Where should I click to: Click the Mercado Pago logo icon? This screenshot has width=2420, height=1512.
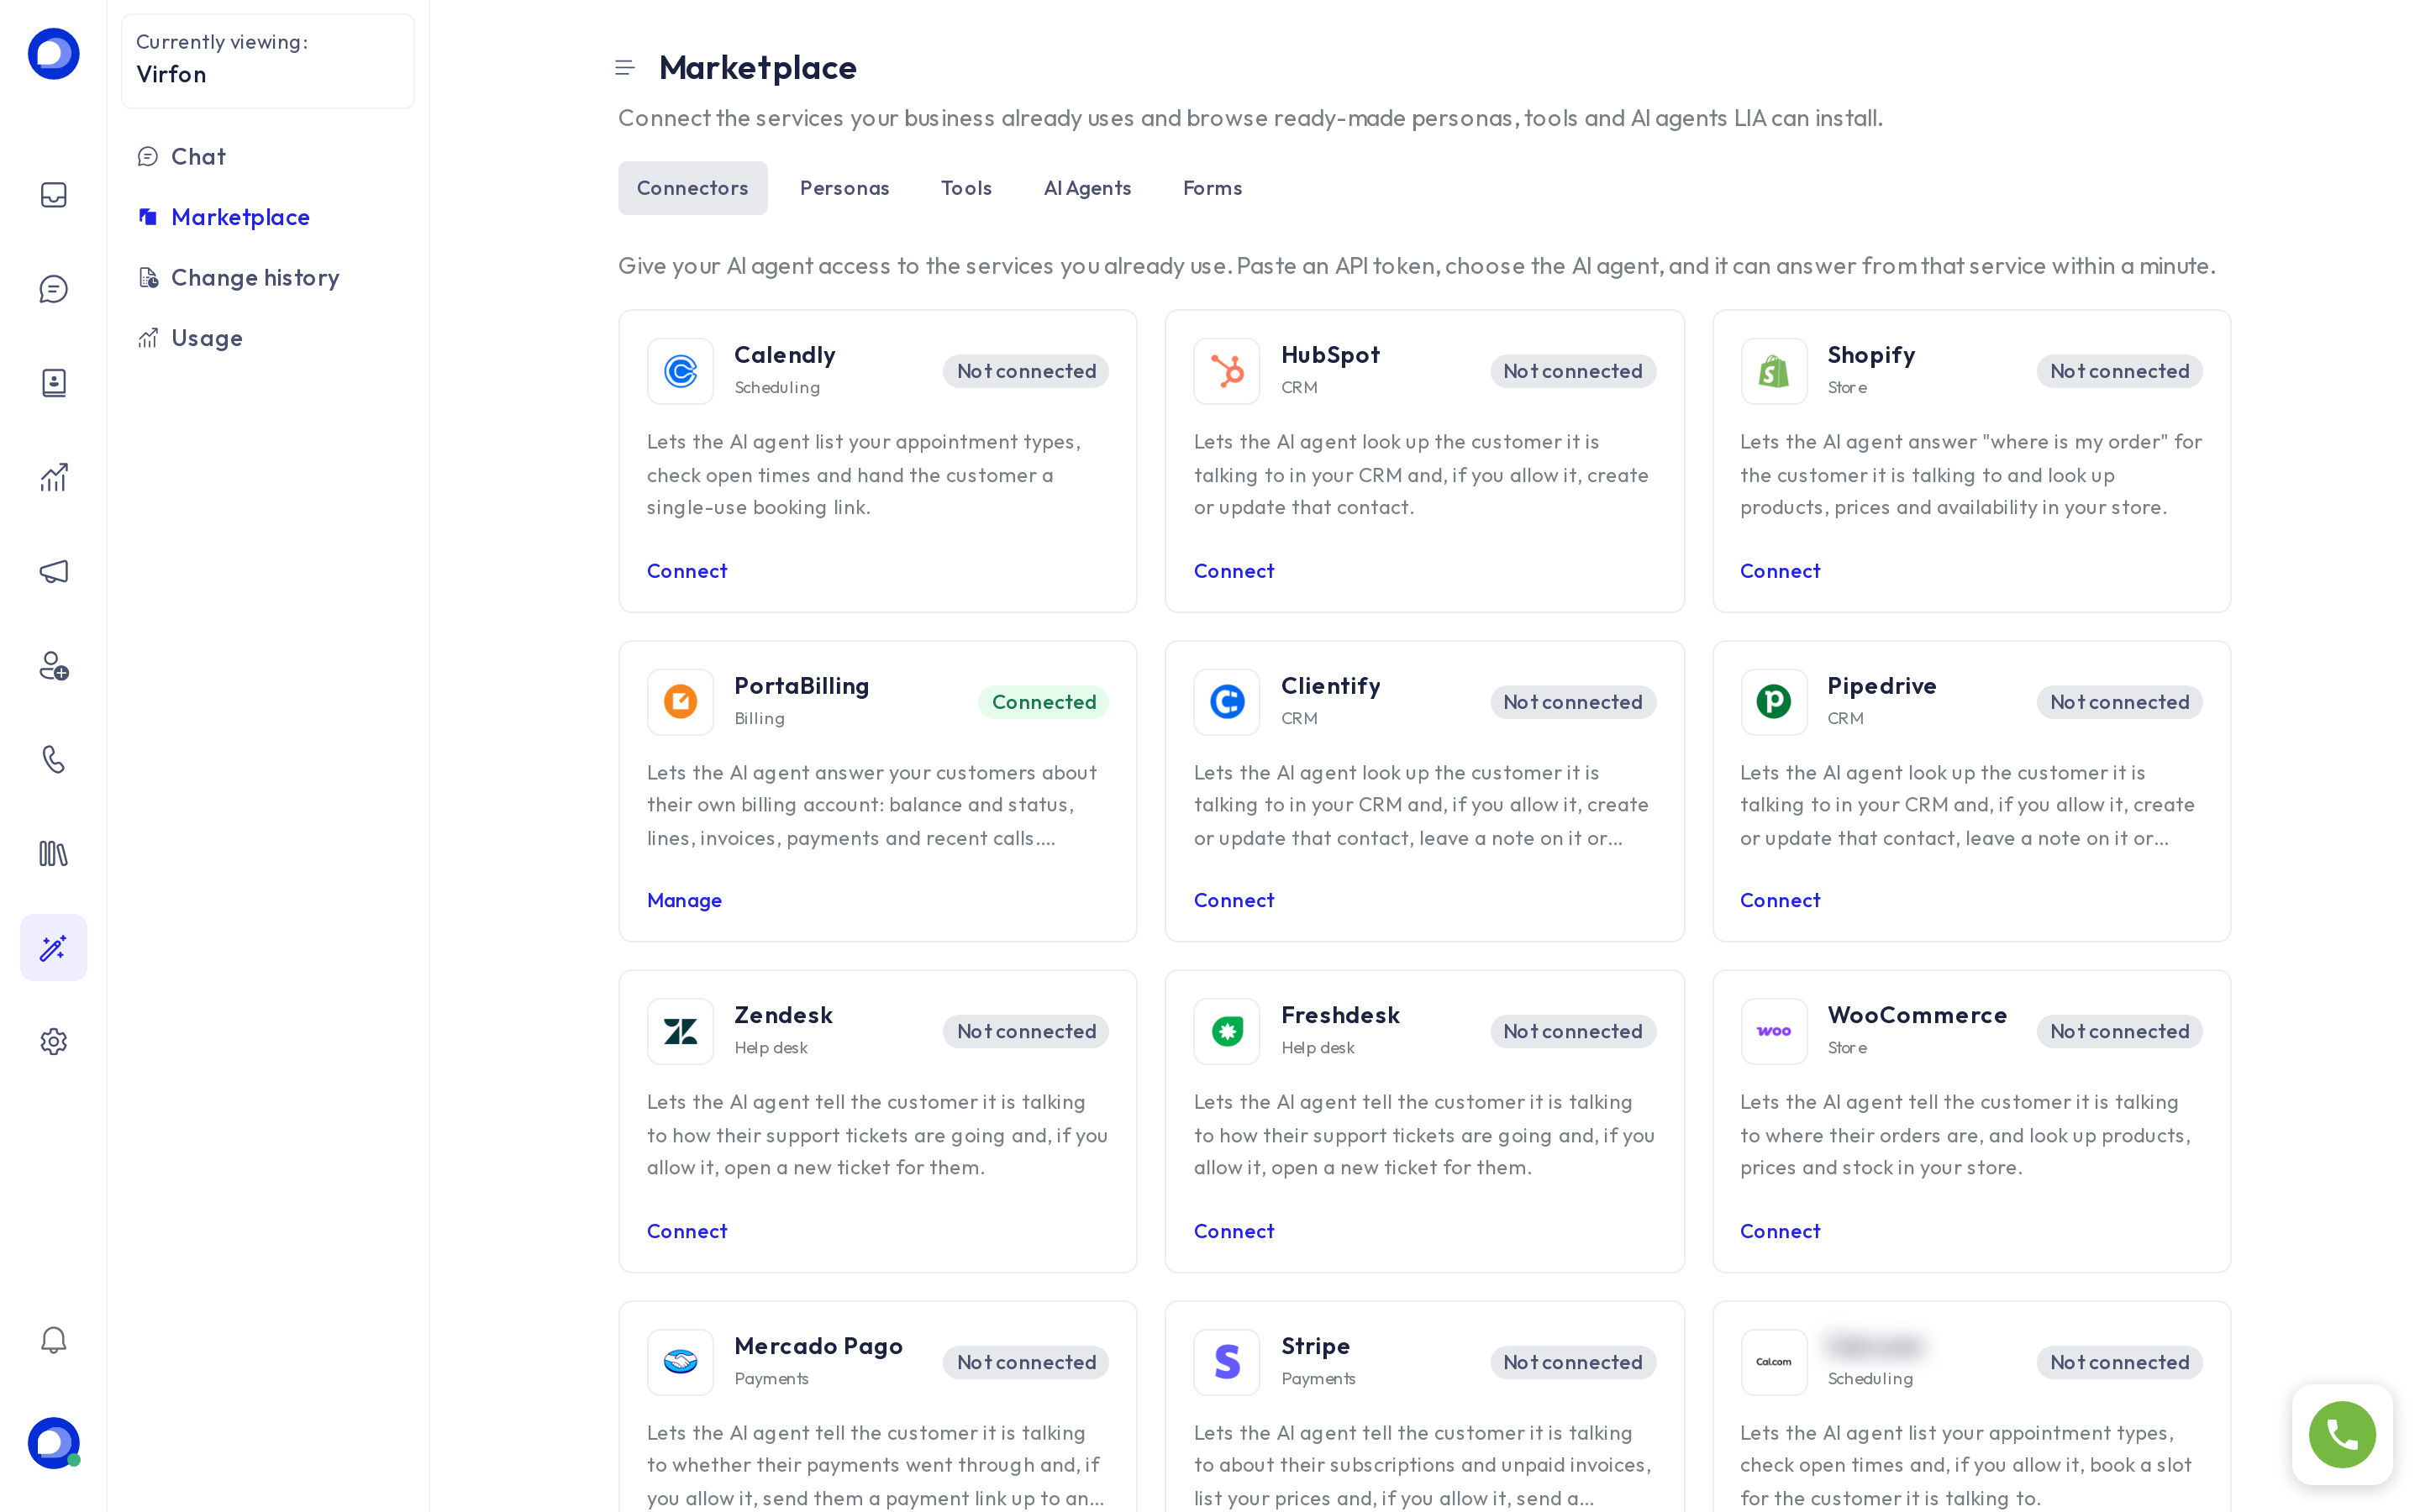(680, 1362)
